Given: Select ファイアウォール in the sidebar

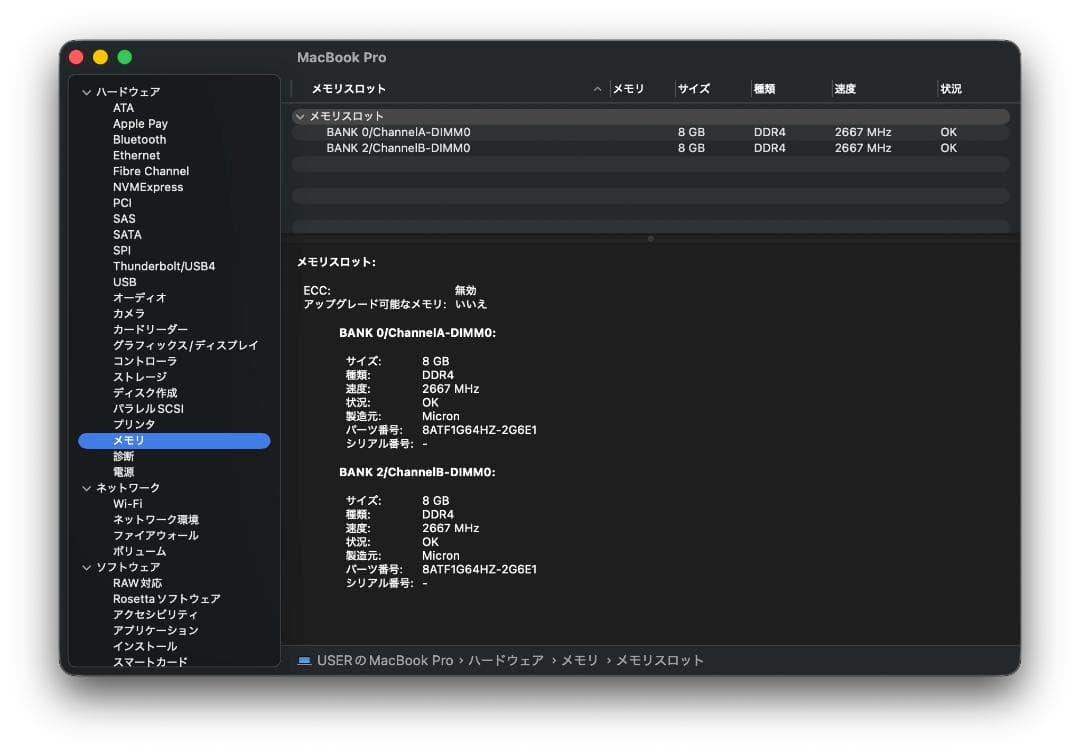Looking at the screenshot, I should click(x=156, y=536).
